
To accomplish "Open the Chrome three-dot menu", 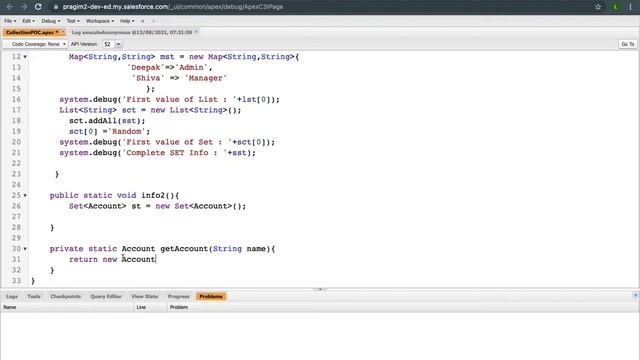I will [x=631, y=7].
